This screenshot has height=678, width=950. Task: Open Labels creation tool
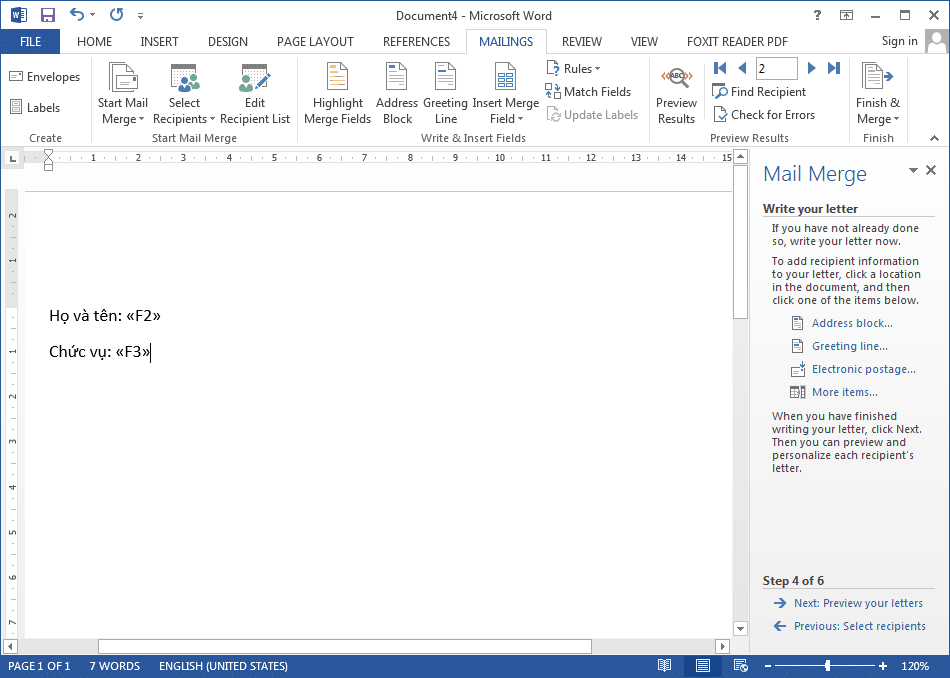click(35, 107)
